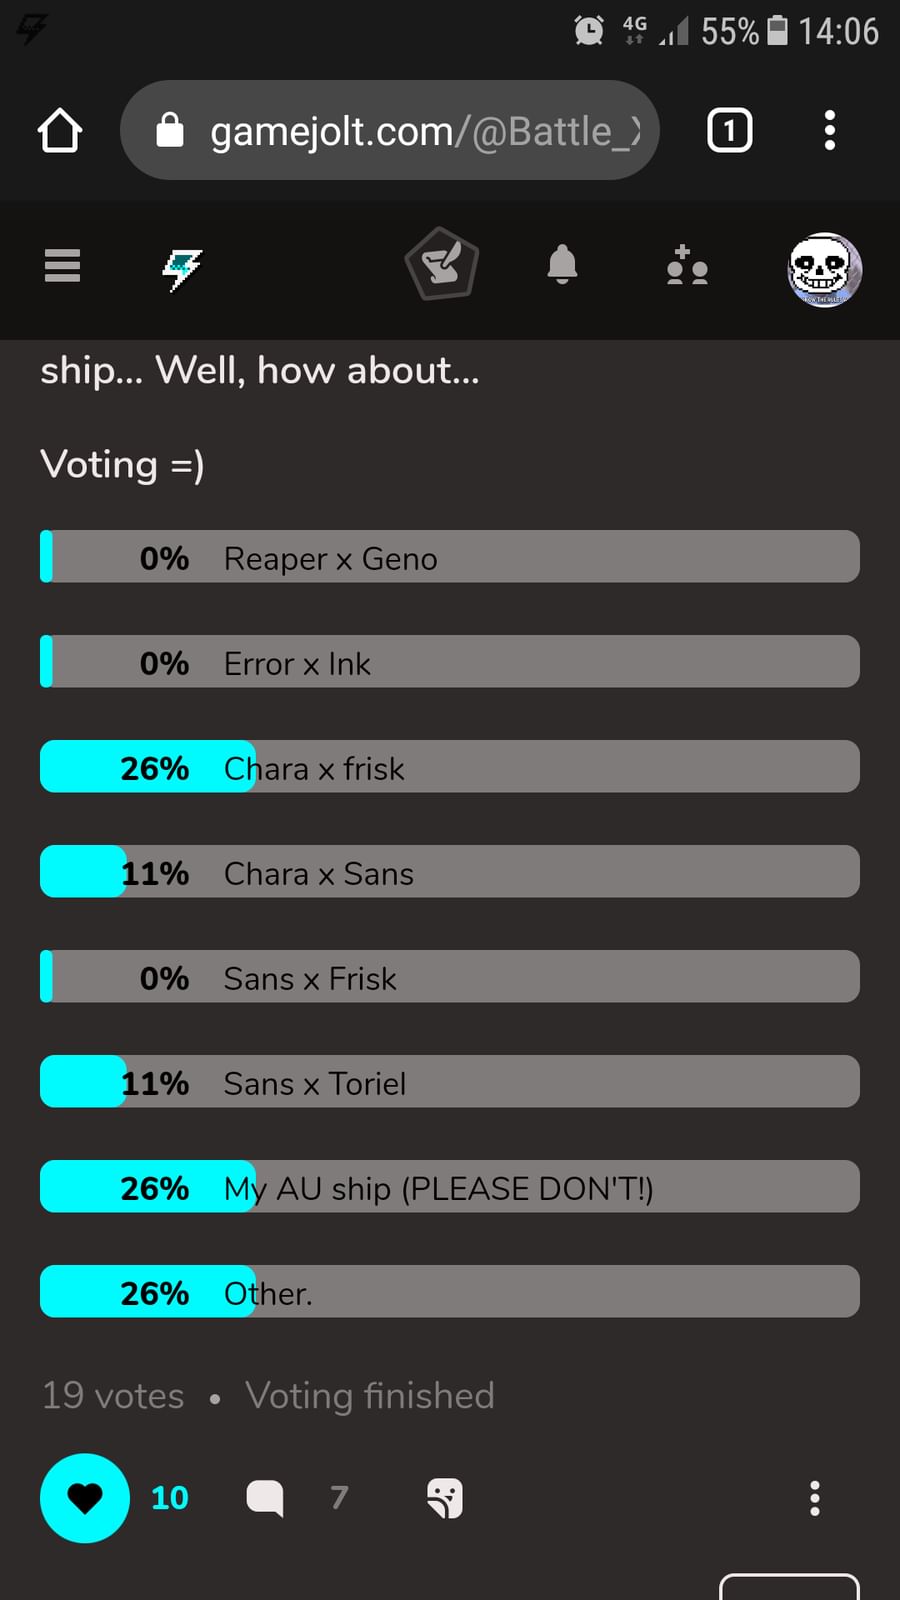Select the Chara x frisk poll option
Screen dimensions: 900x1600
coord(450,767)
